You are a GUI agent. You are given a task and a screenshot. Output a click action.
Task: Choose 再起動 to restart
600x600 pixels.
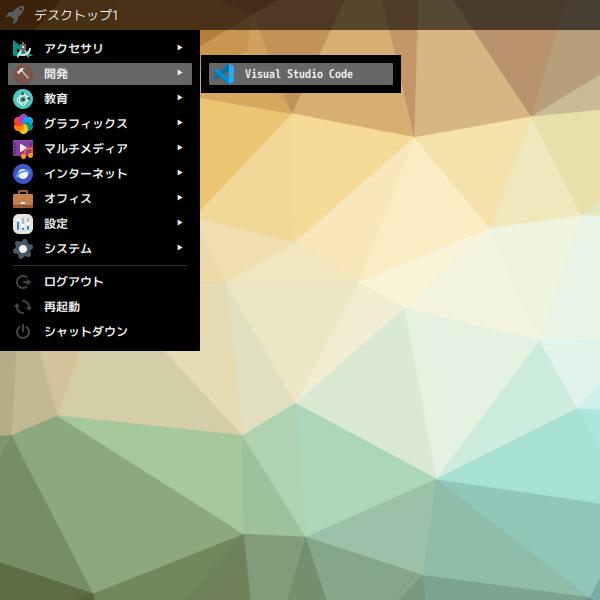(100, 307)
